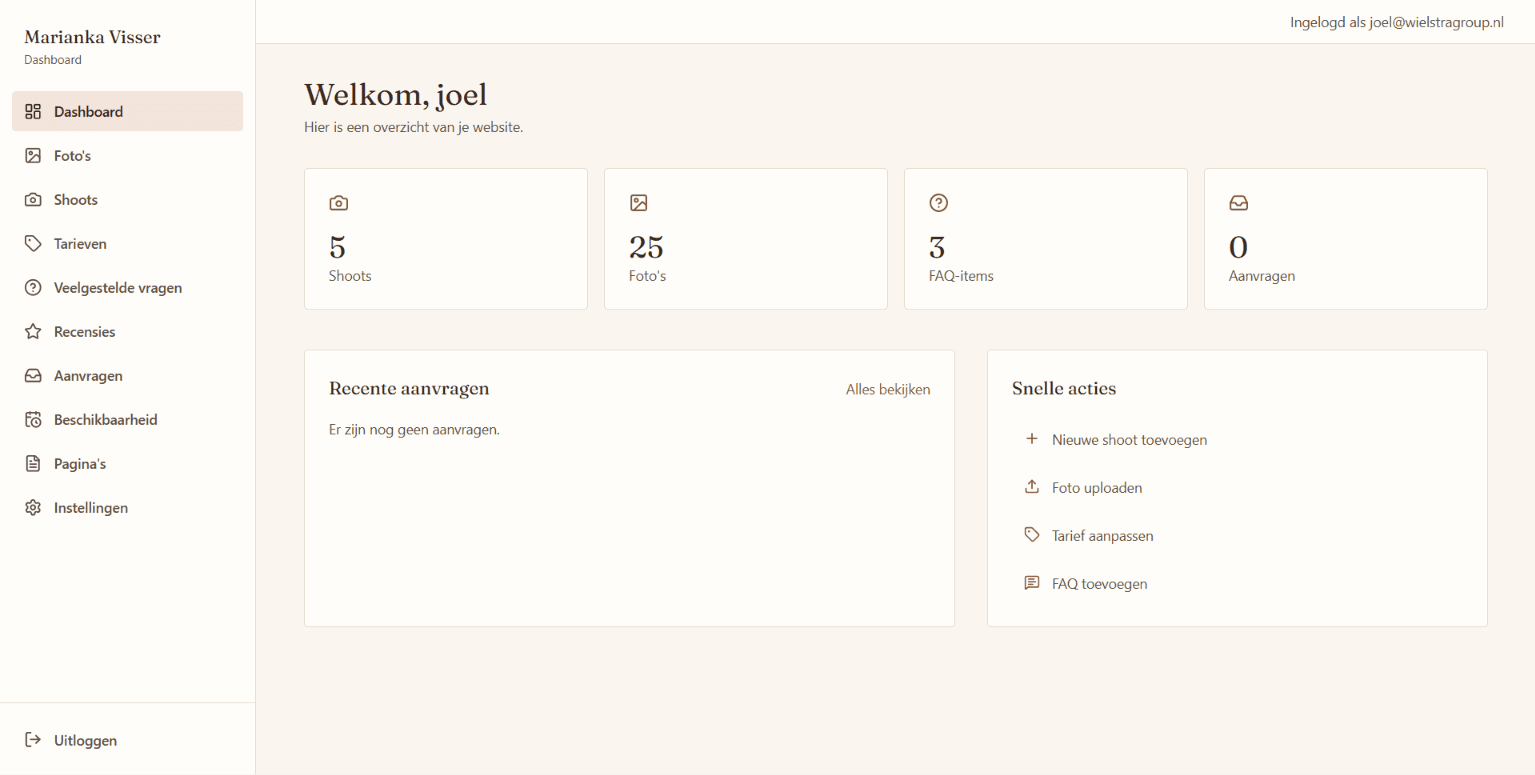Click the '3' FAQ-items count
Screen dimensions: 1535x775
(937, 247)
